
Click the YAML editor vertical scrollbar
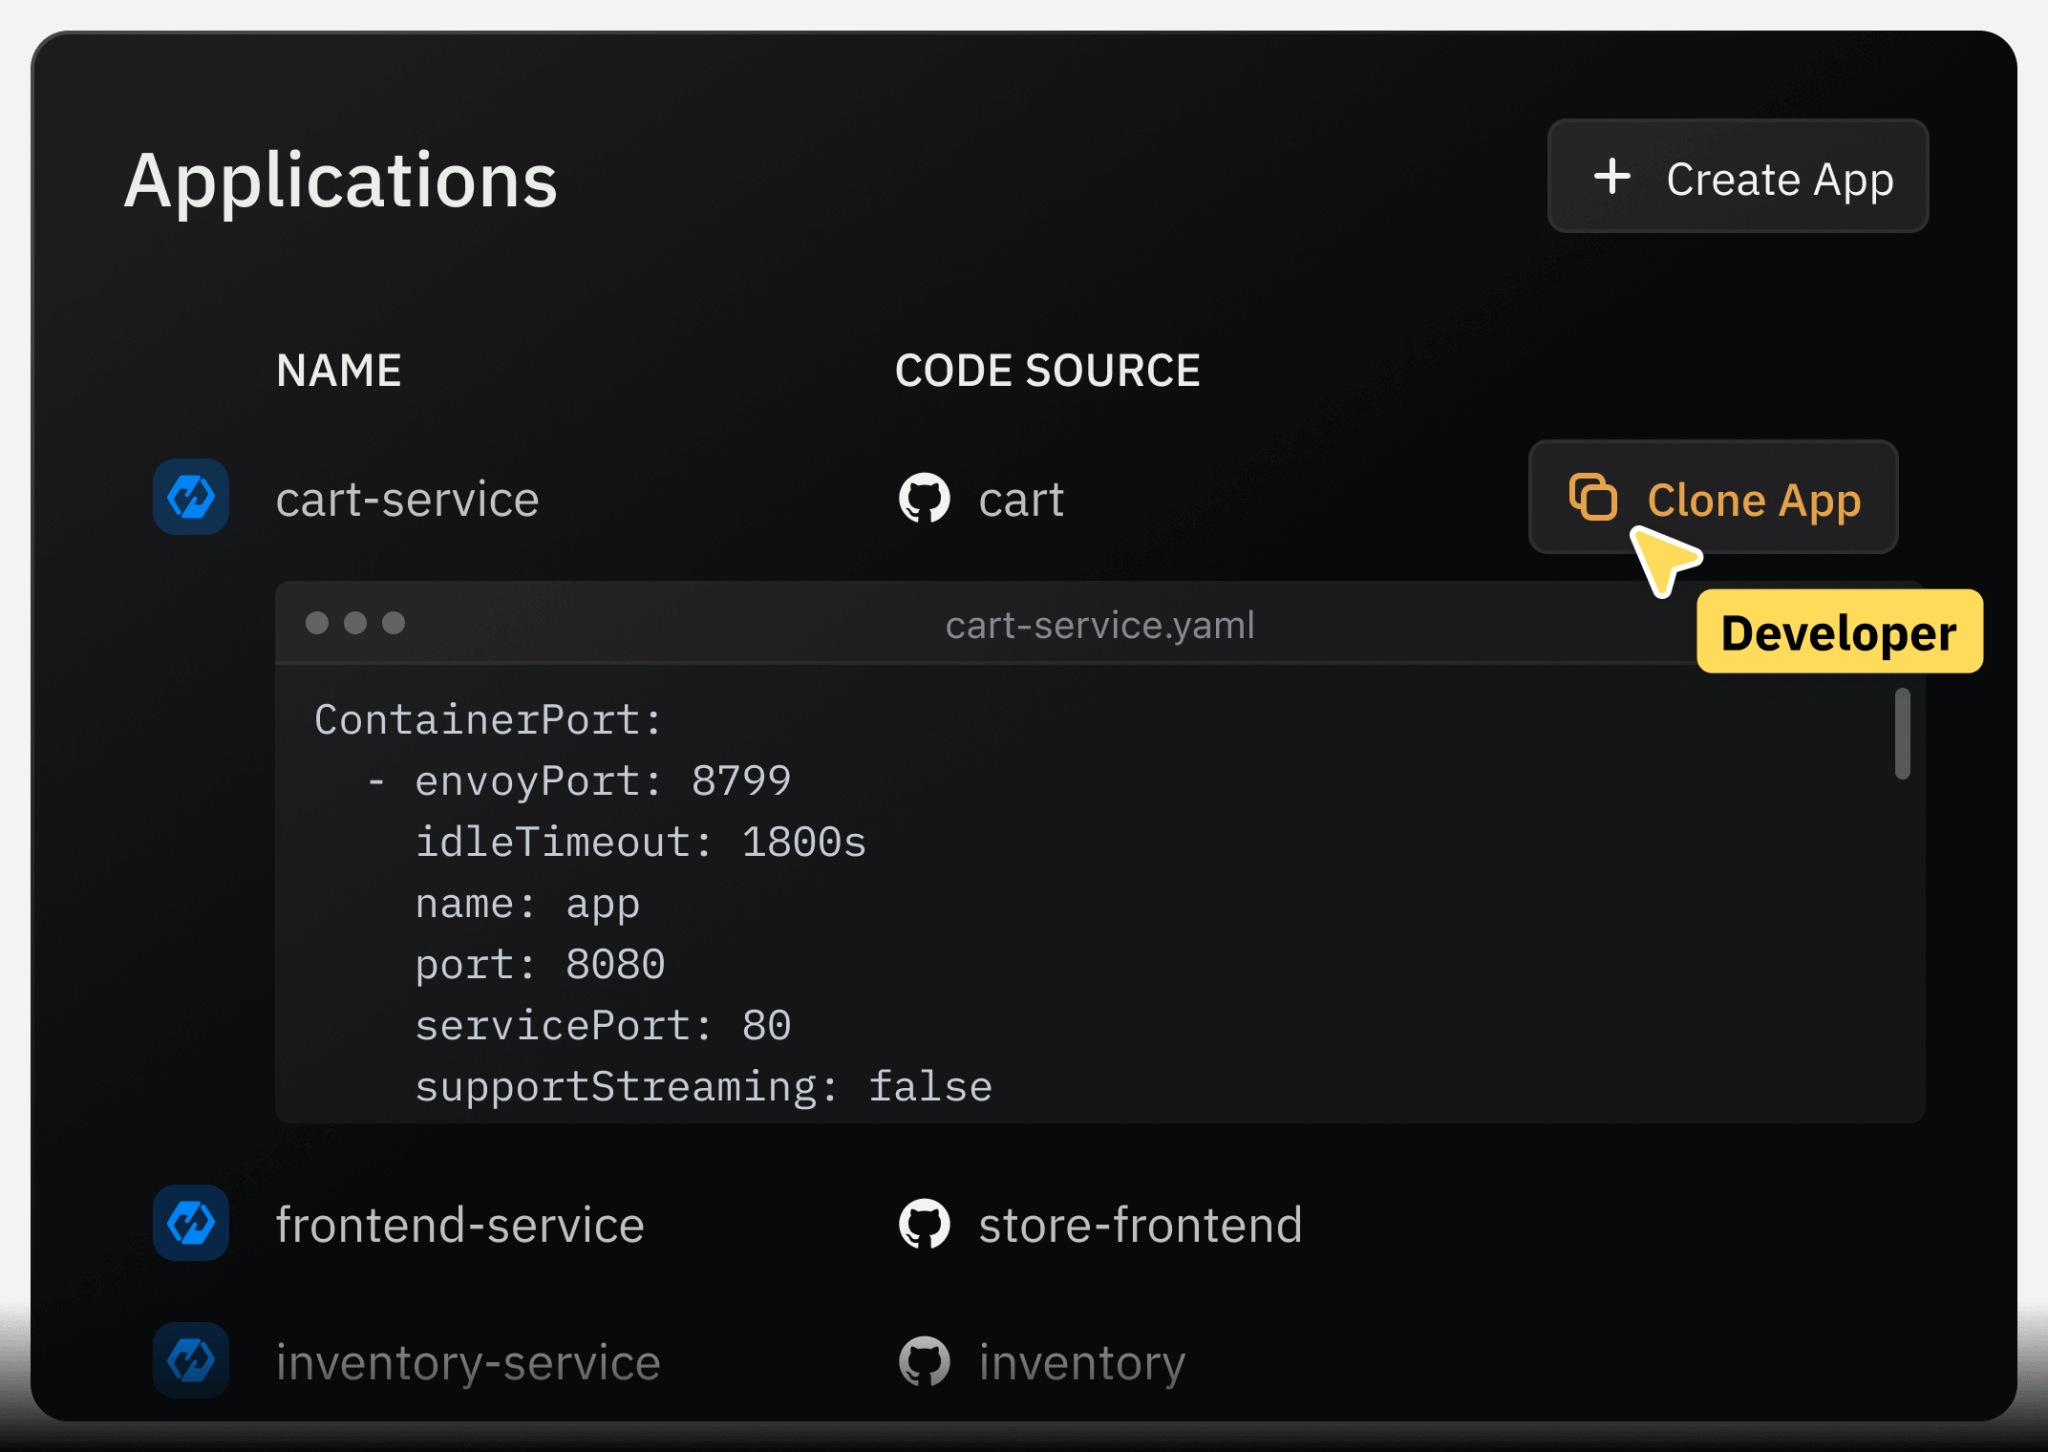tap(1902, 733)
